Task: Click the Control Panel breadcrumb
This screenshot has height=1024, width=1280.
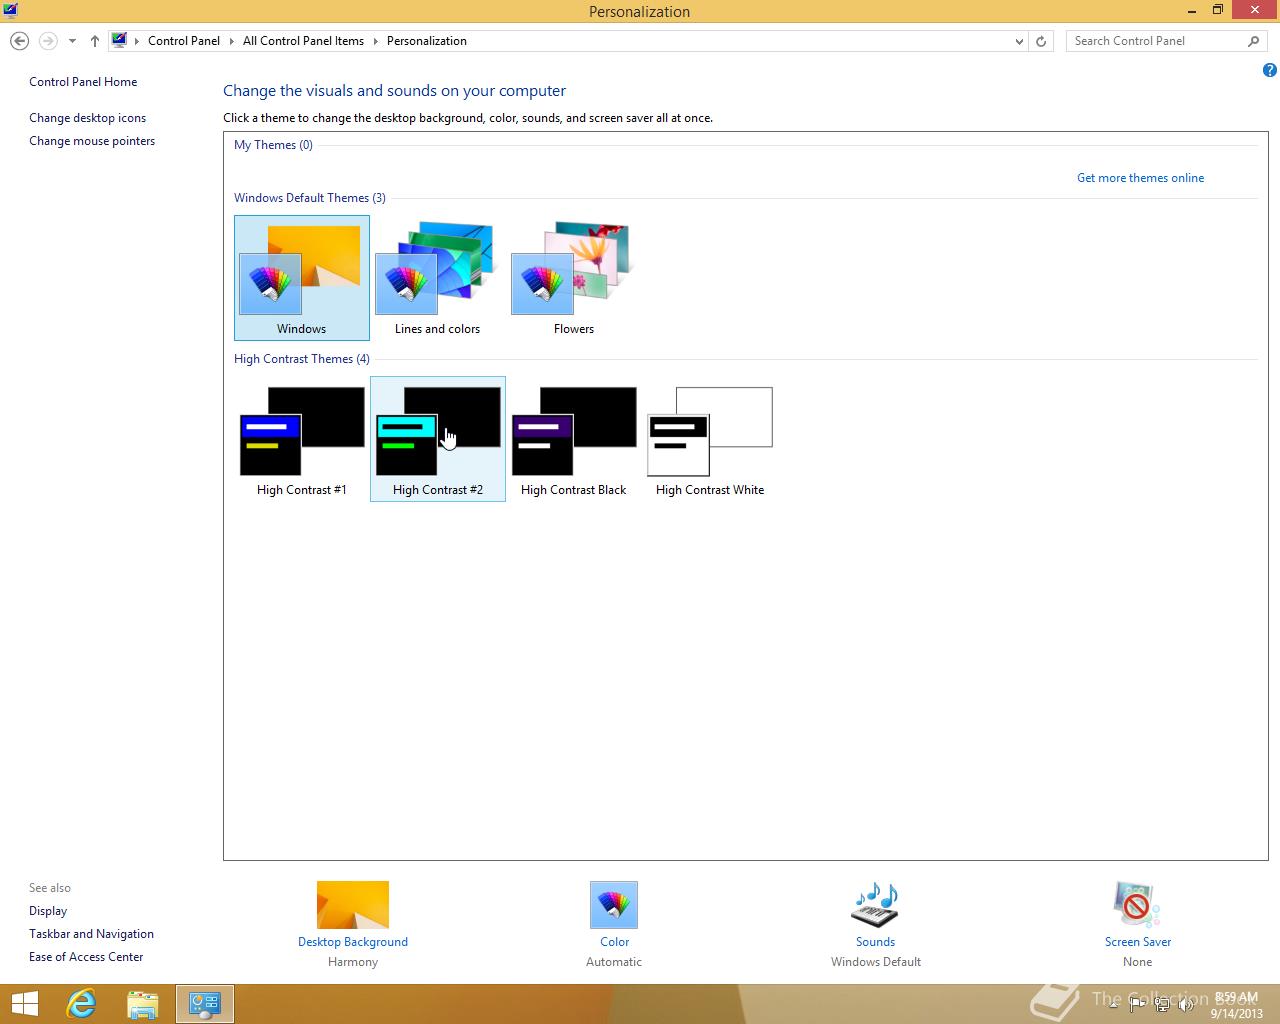Action: pyautogui.click(x=184, y=41)
